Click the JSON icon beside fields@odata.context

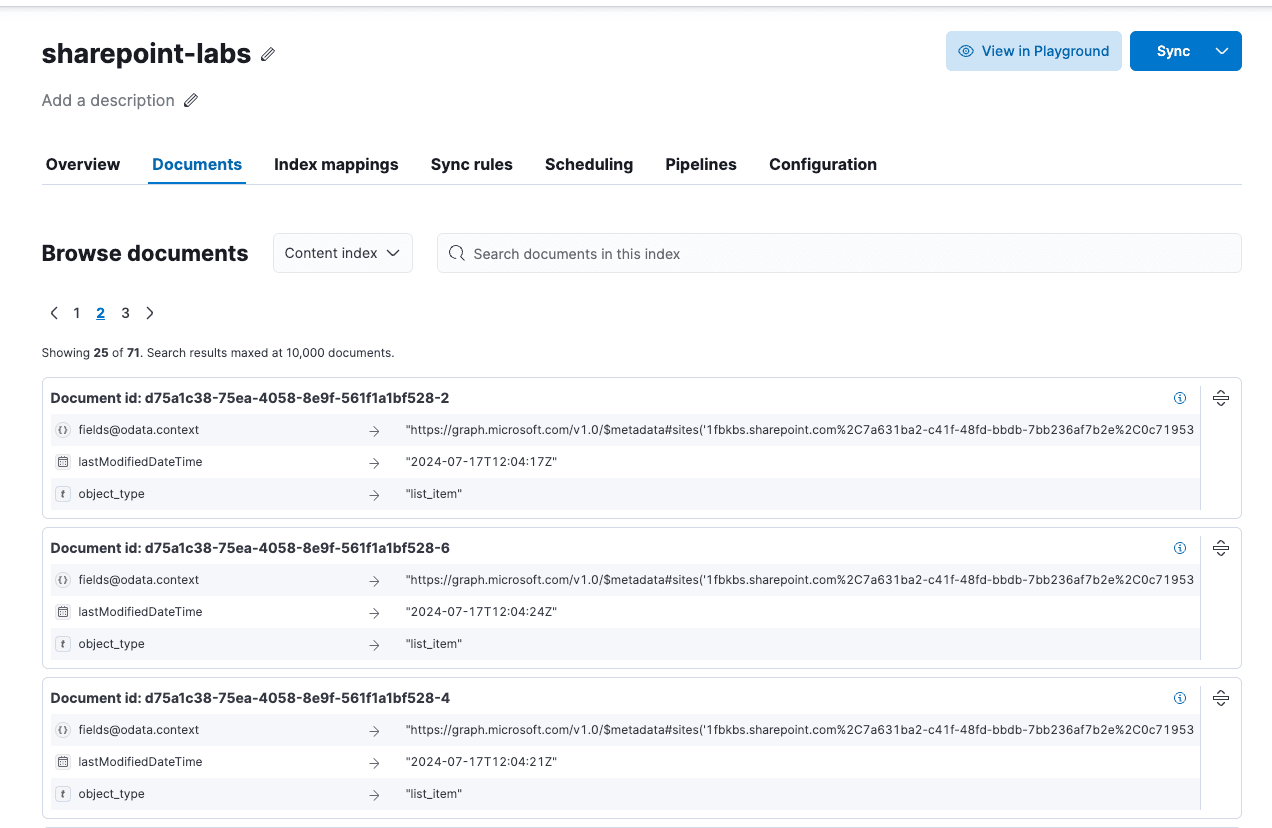[x=63, y=429]
